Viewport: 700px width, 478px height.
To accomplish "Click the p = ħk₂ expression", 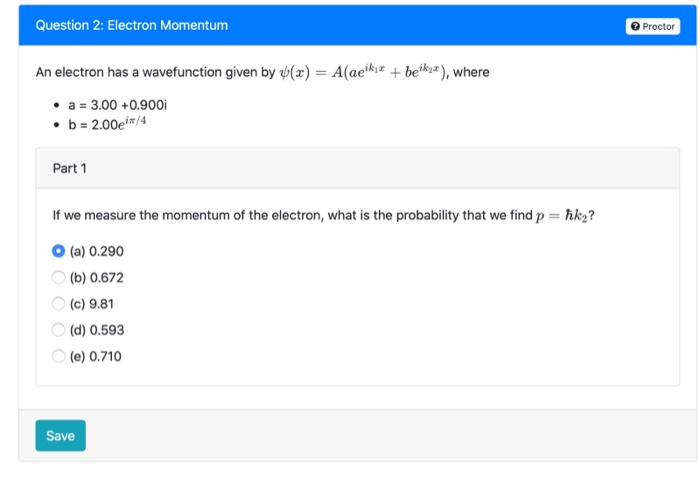I will pyautogui.click(x=563, y=215).
